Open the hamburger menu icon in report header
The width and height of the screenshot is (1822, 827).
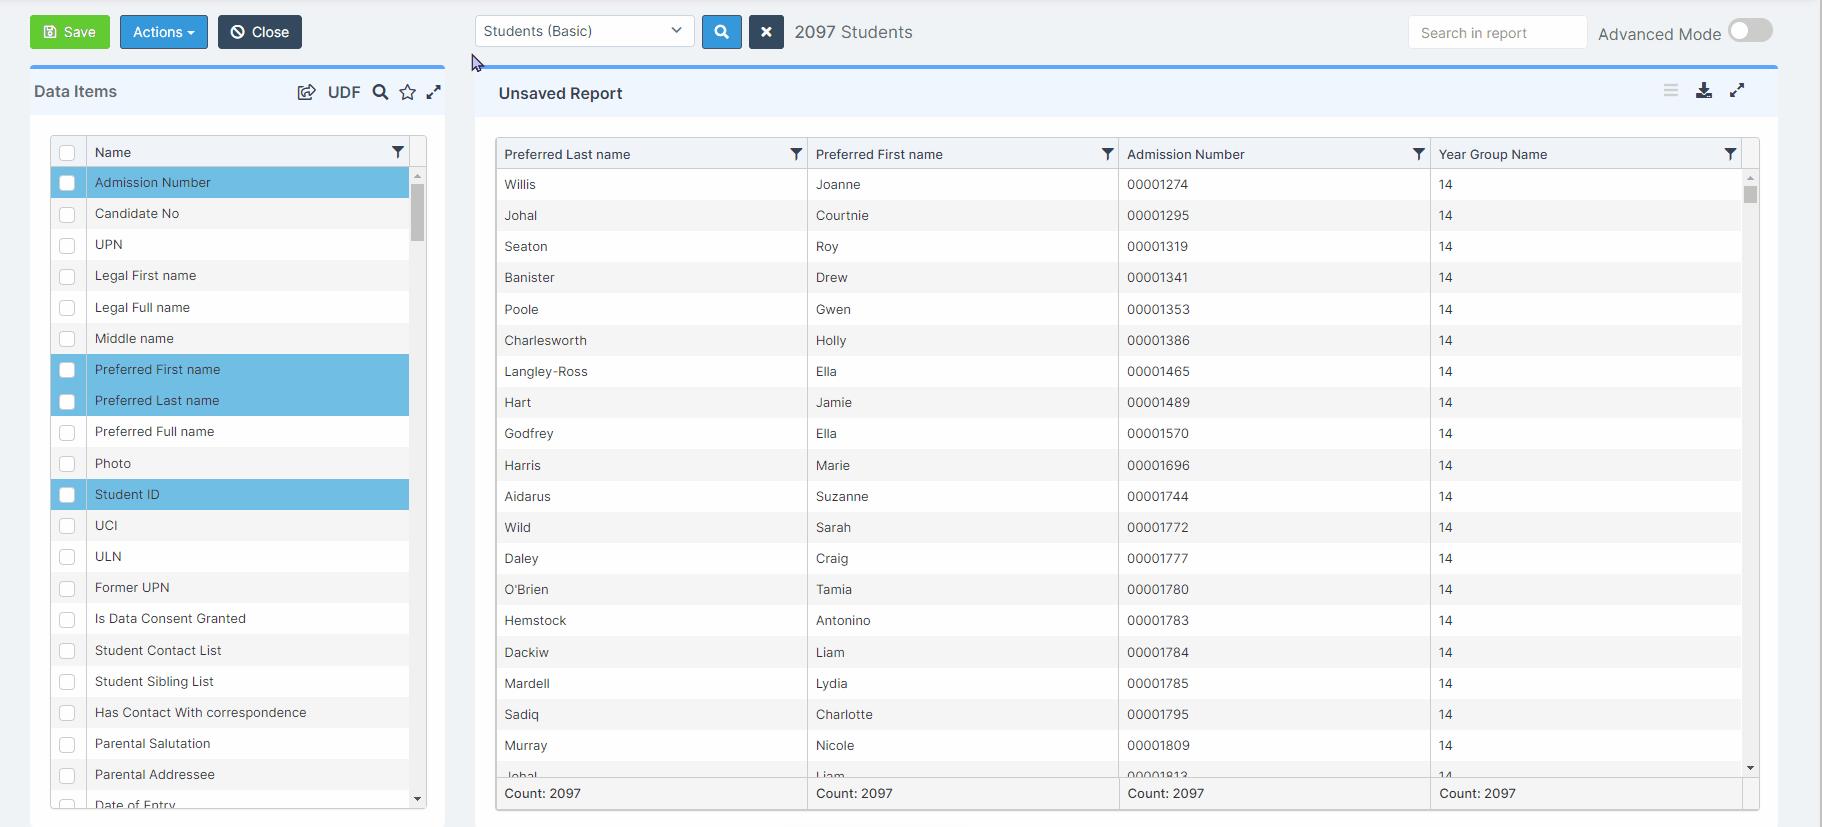point(1671,90)
